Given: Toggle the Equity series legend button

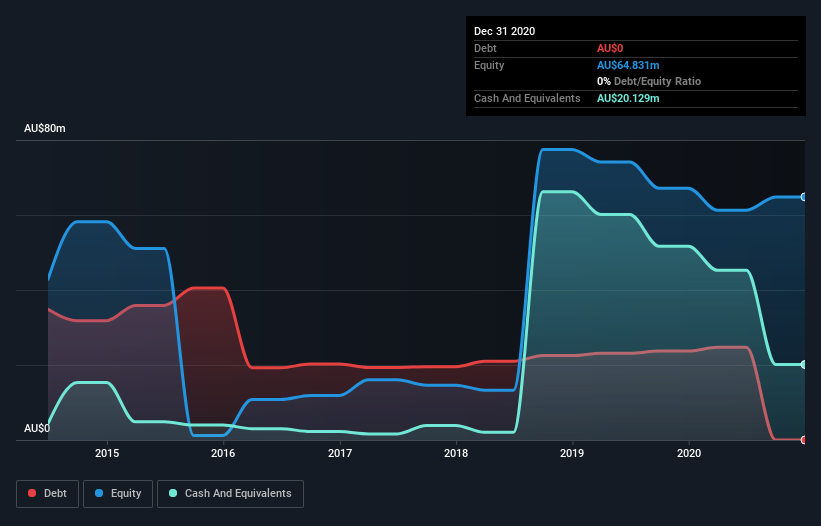Looking at the screenshot, I should (x=118, y=494).
